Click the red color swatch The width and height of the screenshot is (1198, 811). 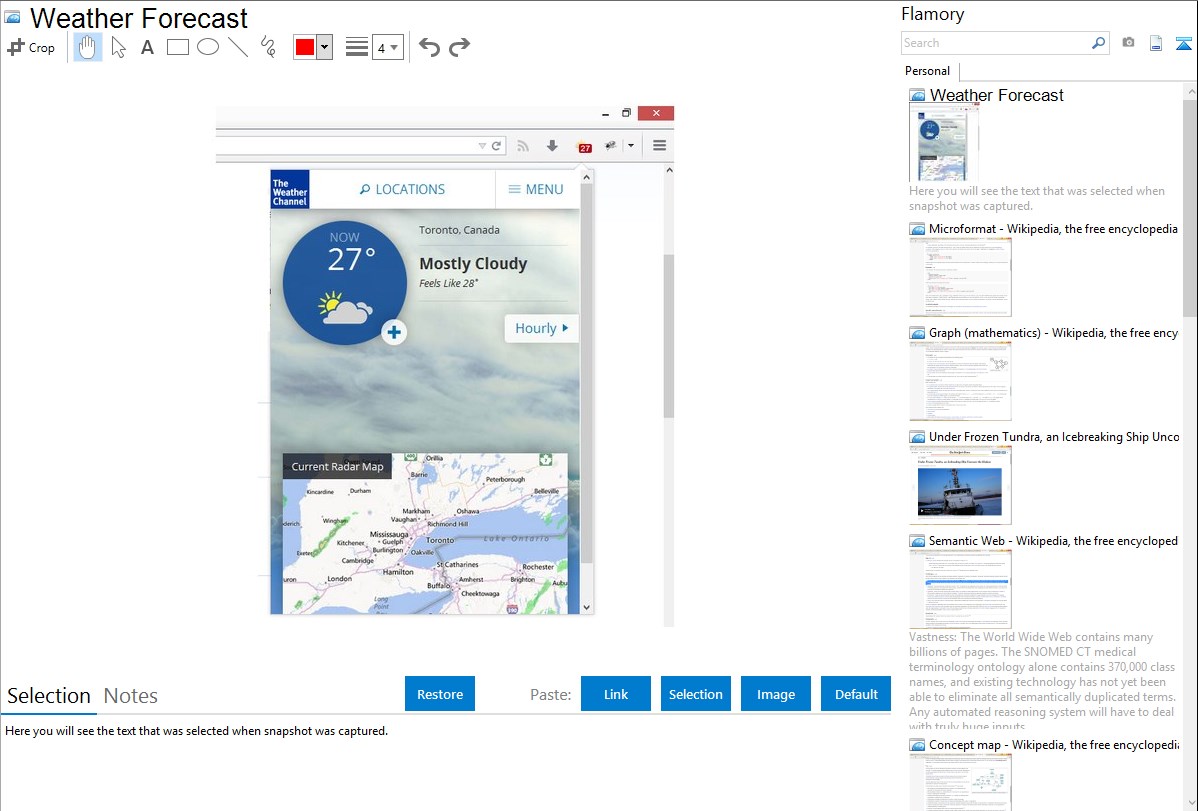(305, 47)
